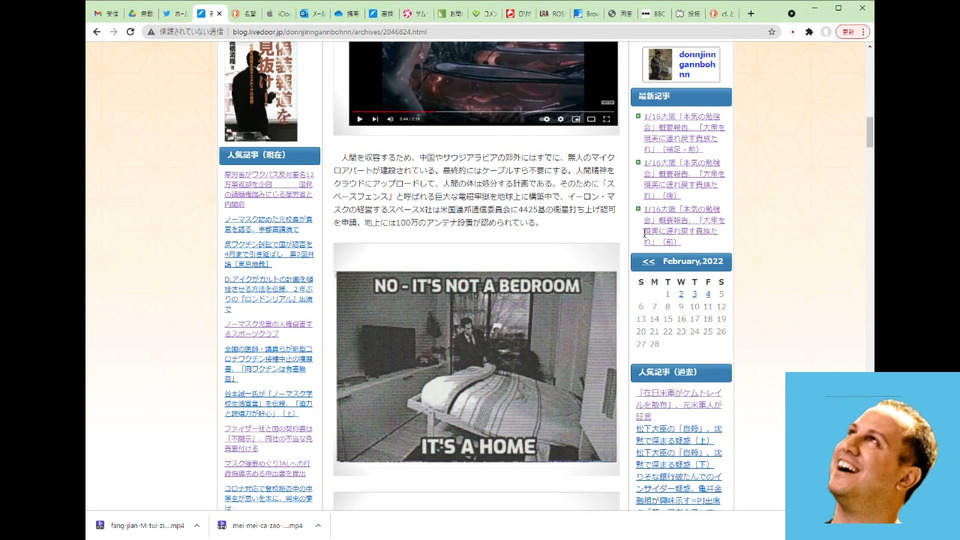Open 人気記事（過去）first article link
Screen dimensions: 960x540
(678, 405)
